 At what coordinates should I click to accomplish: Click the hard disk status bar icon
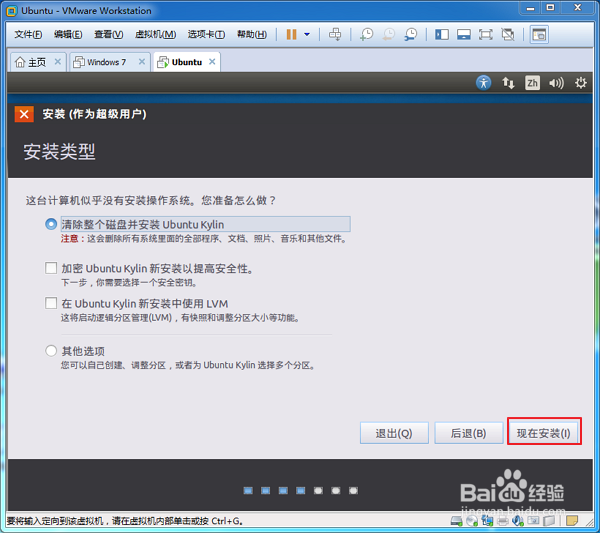coord(457,521)
